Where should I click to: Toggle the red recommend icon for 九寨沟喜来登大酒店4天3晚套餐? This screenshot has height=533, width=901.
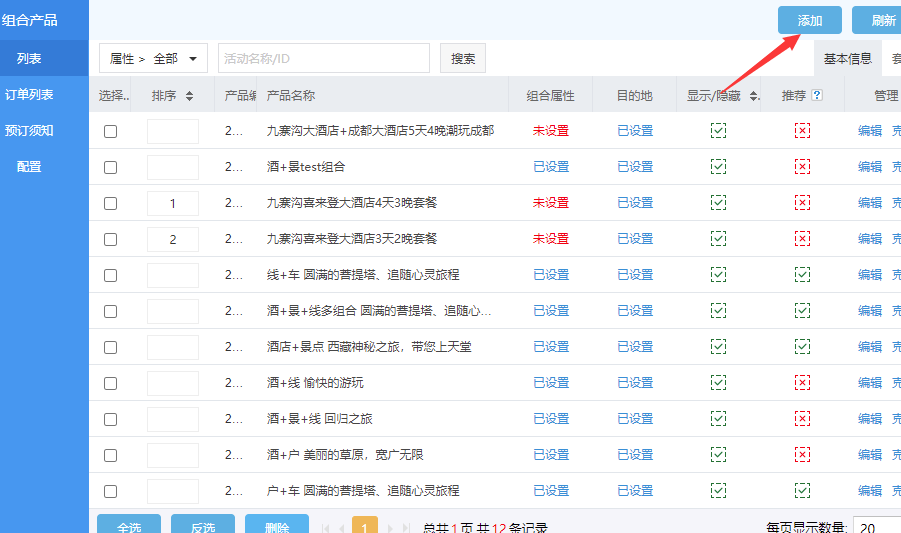point(802,203)
